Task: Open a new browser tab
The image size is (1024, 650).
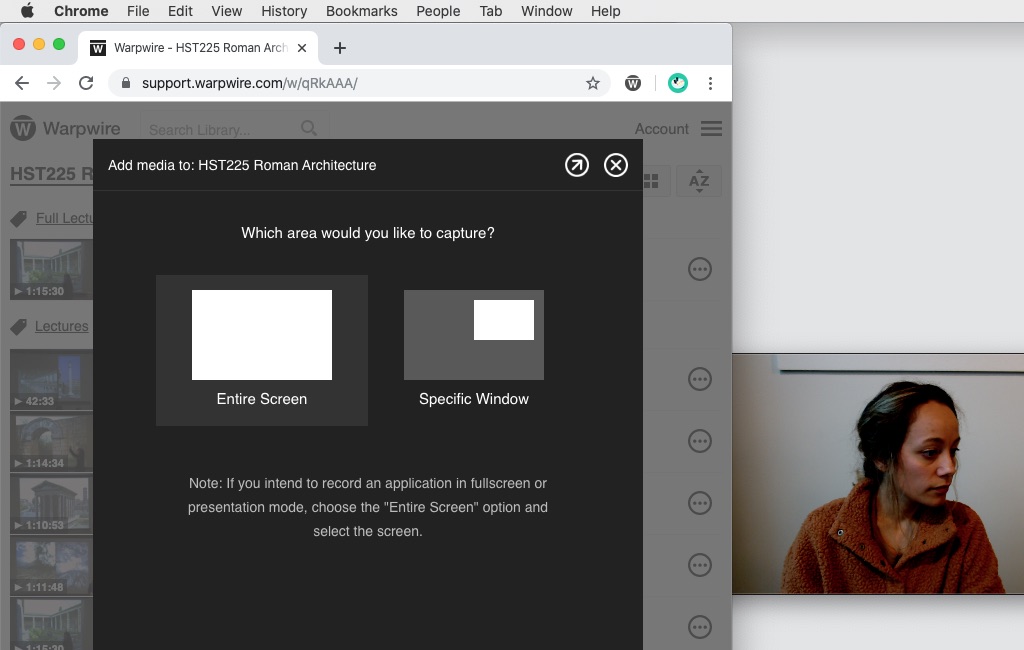Action: tap(340, 48)
